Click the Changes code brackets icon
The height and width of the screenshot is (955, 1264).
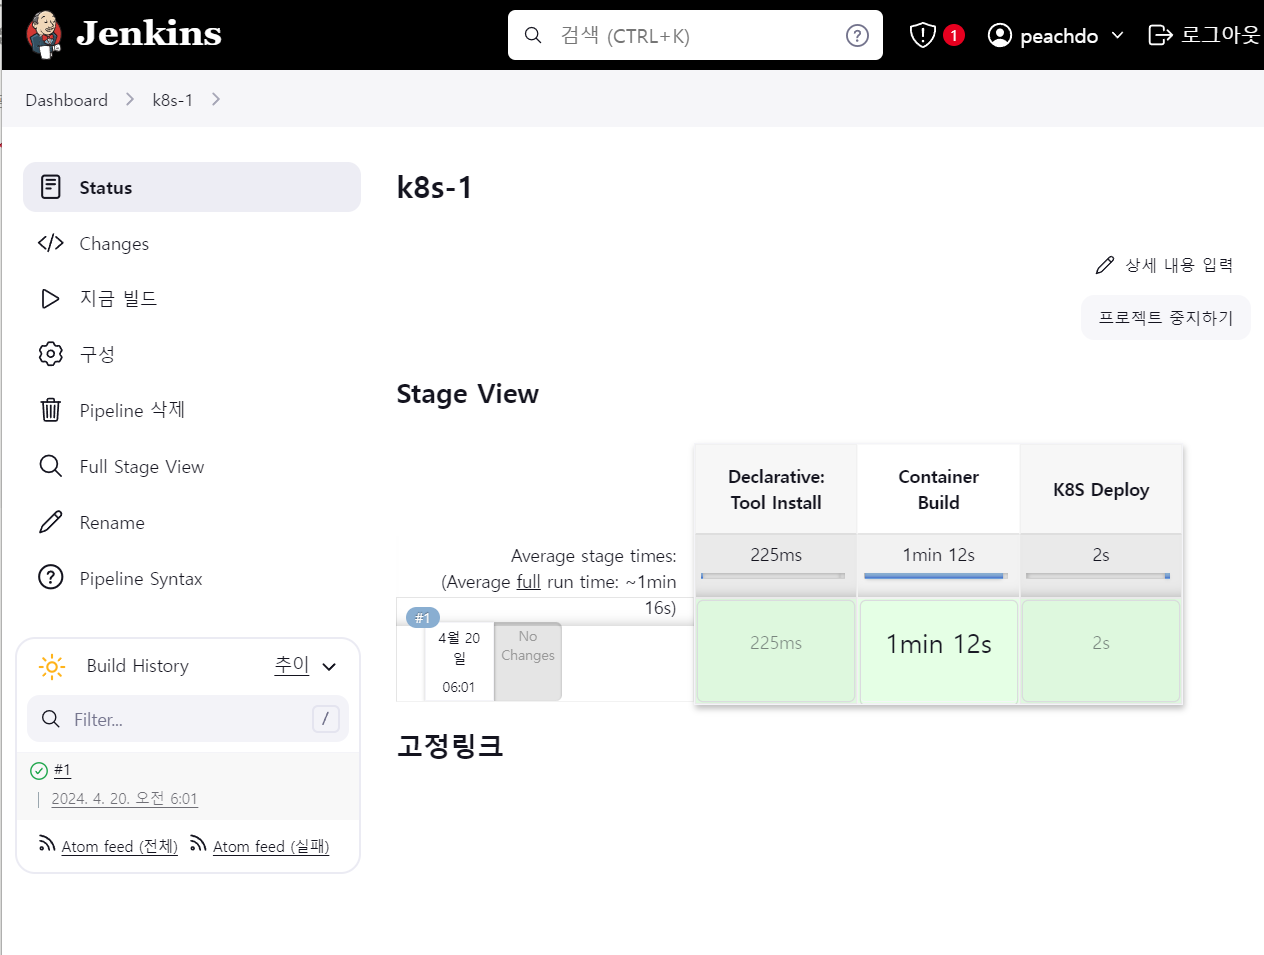pyautogui.click(x=51, y=243)
